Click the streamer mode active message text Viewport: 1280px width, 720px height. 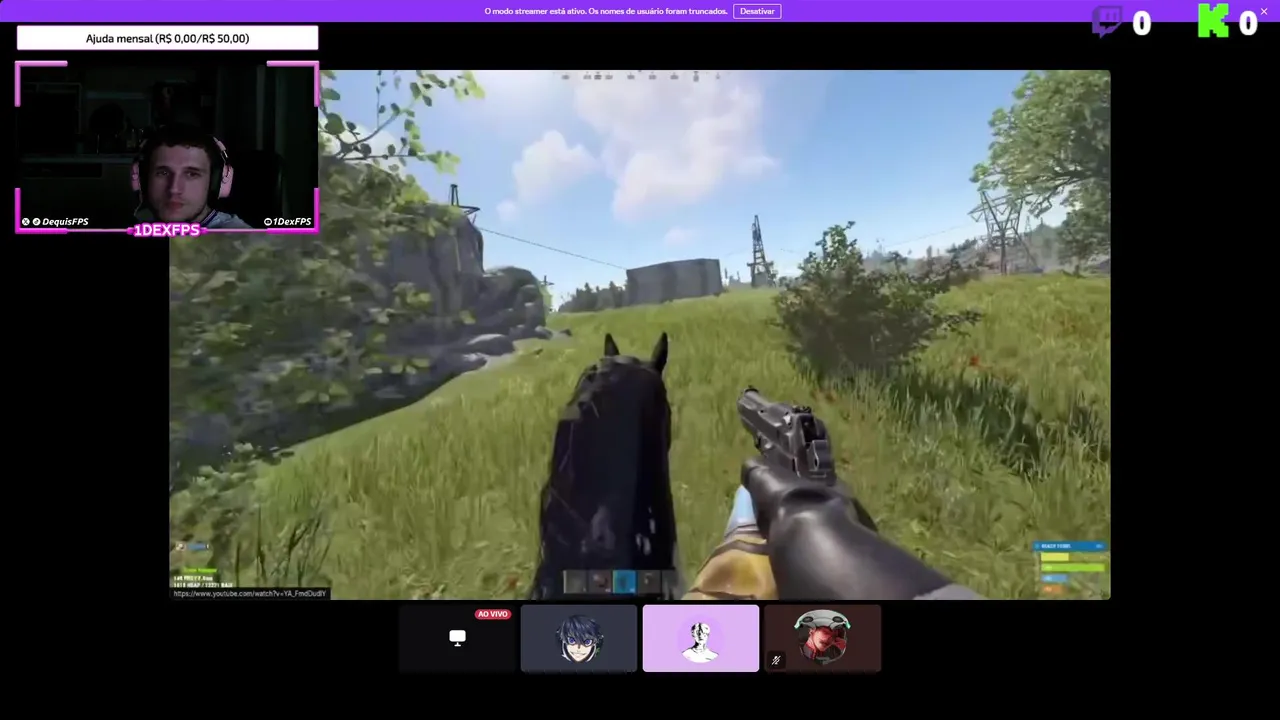pyautogui.click(x=606, y=11)
